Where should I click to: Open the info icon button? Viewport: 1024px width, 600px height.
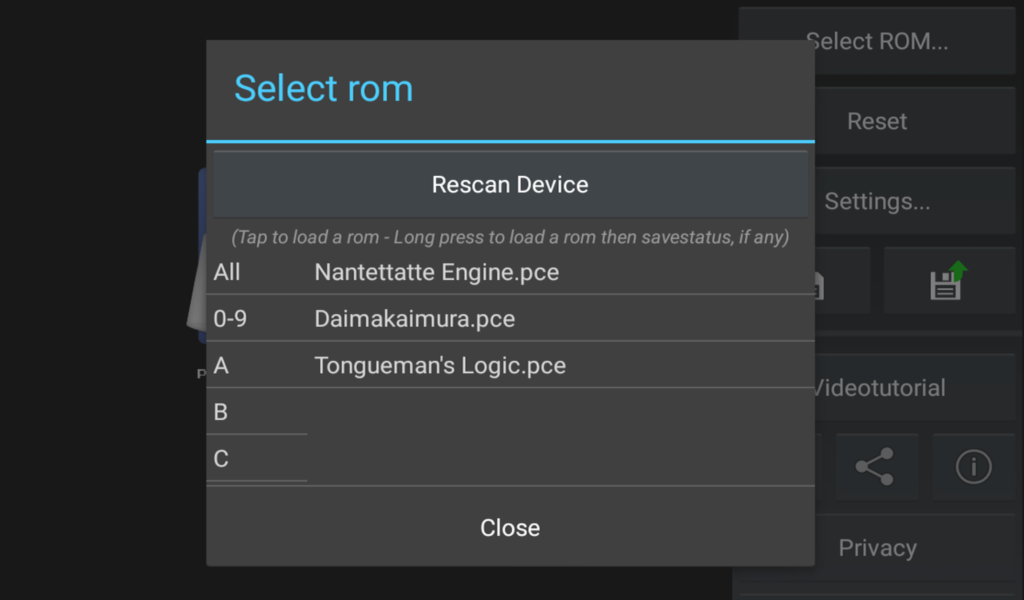coord(973,467)
